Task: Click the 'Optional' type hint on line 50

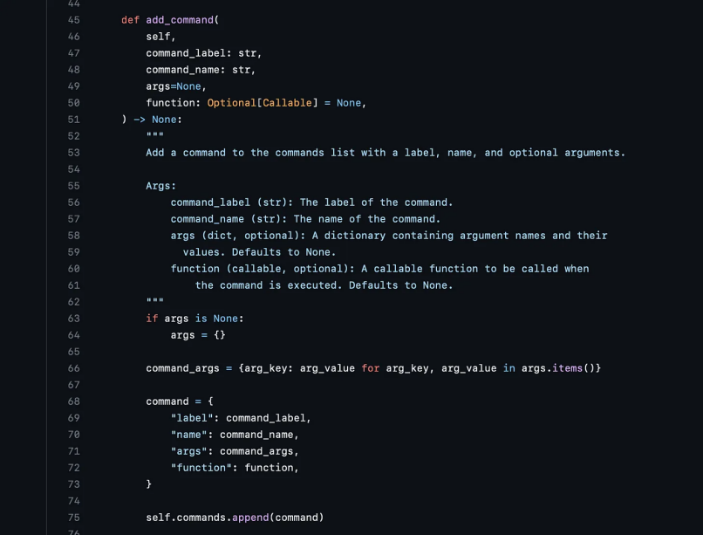Action: point(231,103)
